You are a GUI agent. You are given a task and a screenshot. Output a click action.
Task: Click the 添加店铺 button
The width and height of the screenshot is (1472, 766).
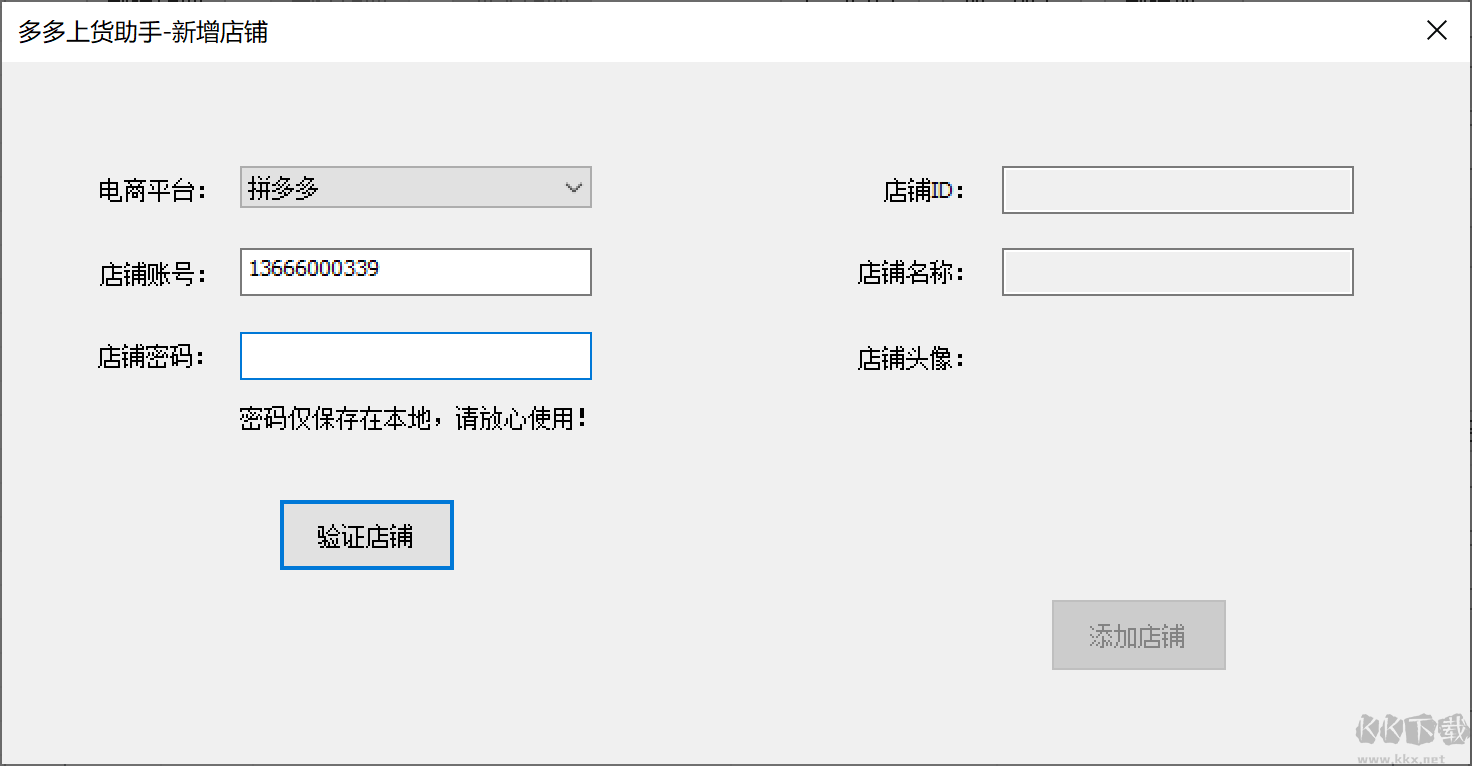click(x=1138, y=635)
